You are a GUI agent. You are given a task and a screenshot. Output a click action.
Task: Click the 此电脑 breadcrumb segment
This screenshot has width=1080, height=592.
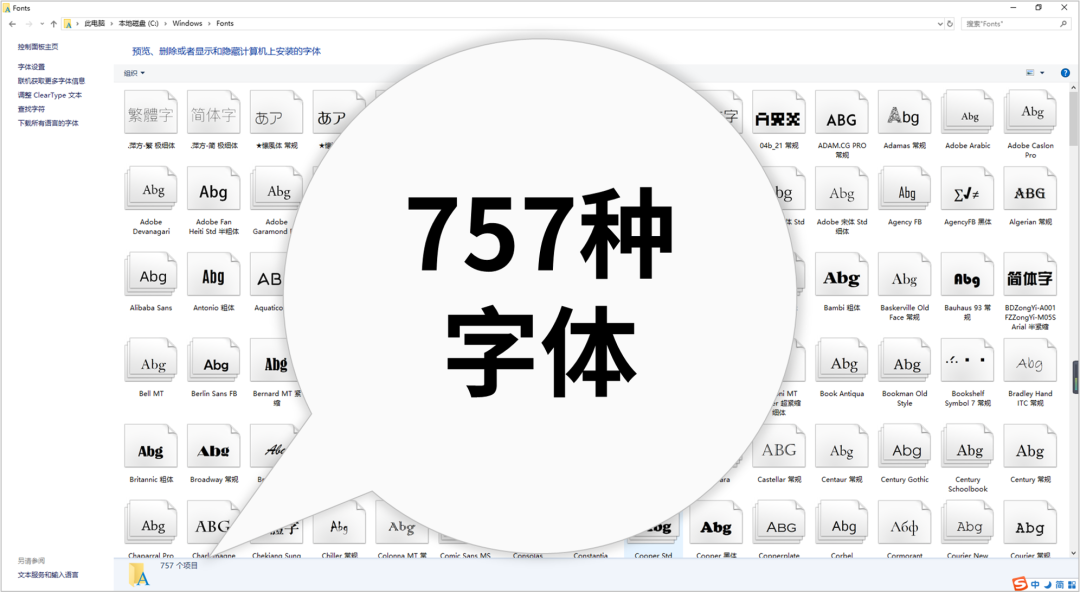point(94,23)
